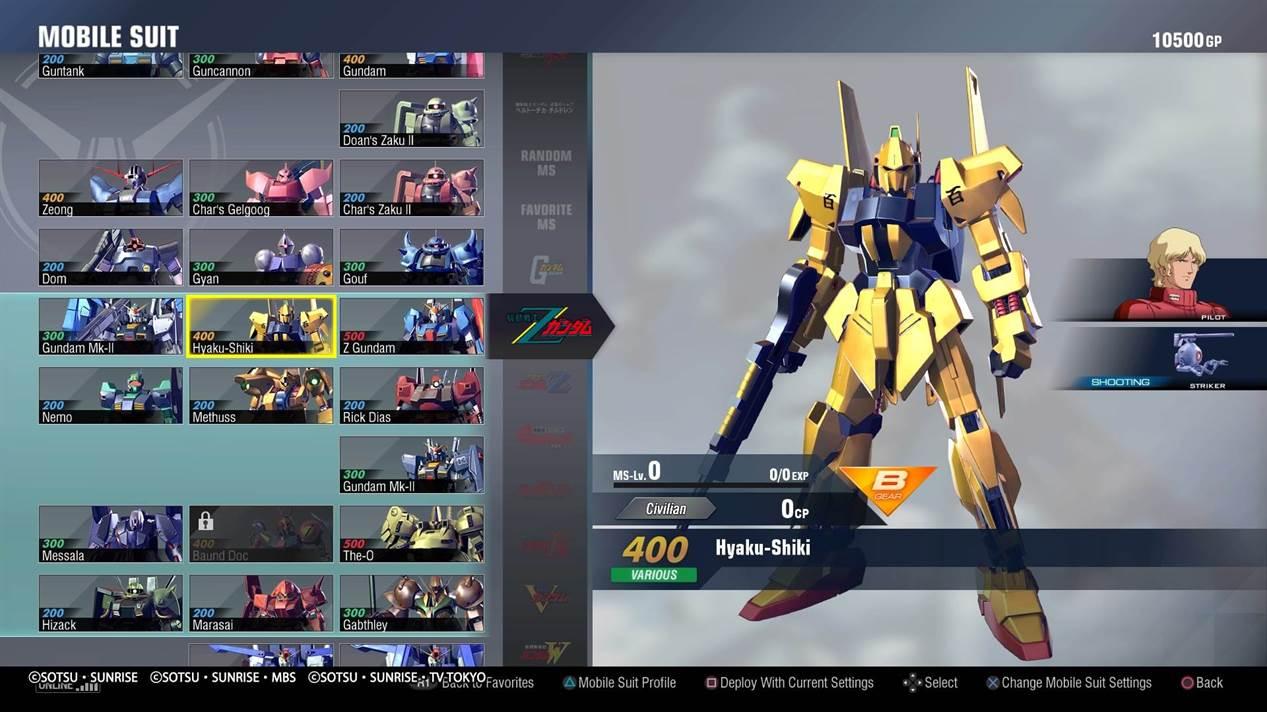
Task: Open Mobile Suit Profile
Action: pyautogui.click(x=627, y=683)
